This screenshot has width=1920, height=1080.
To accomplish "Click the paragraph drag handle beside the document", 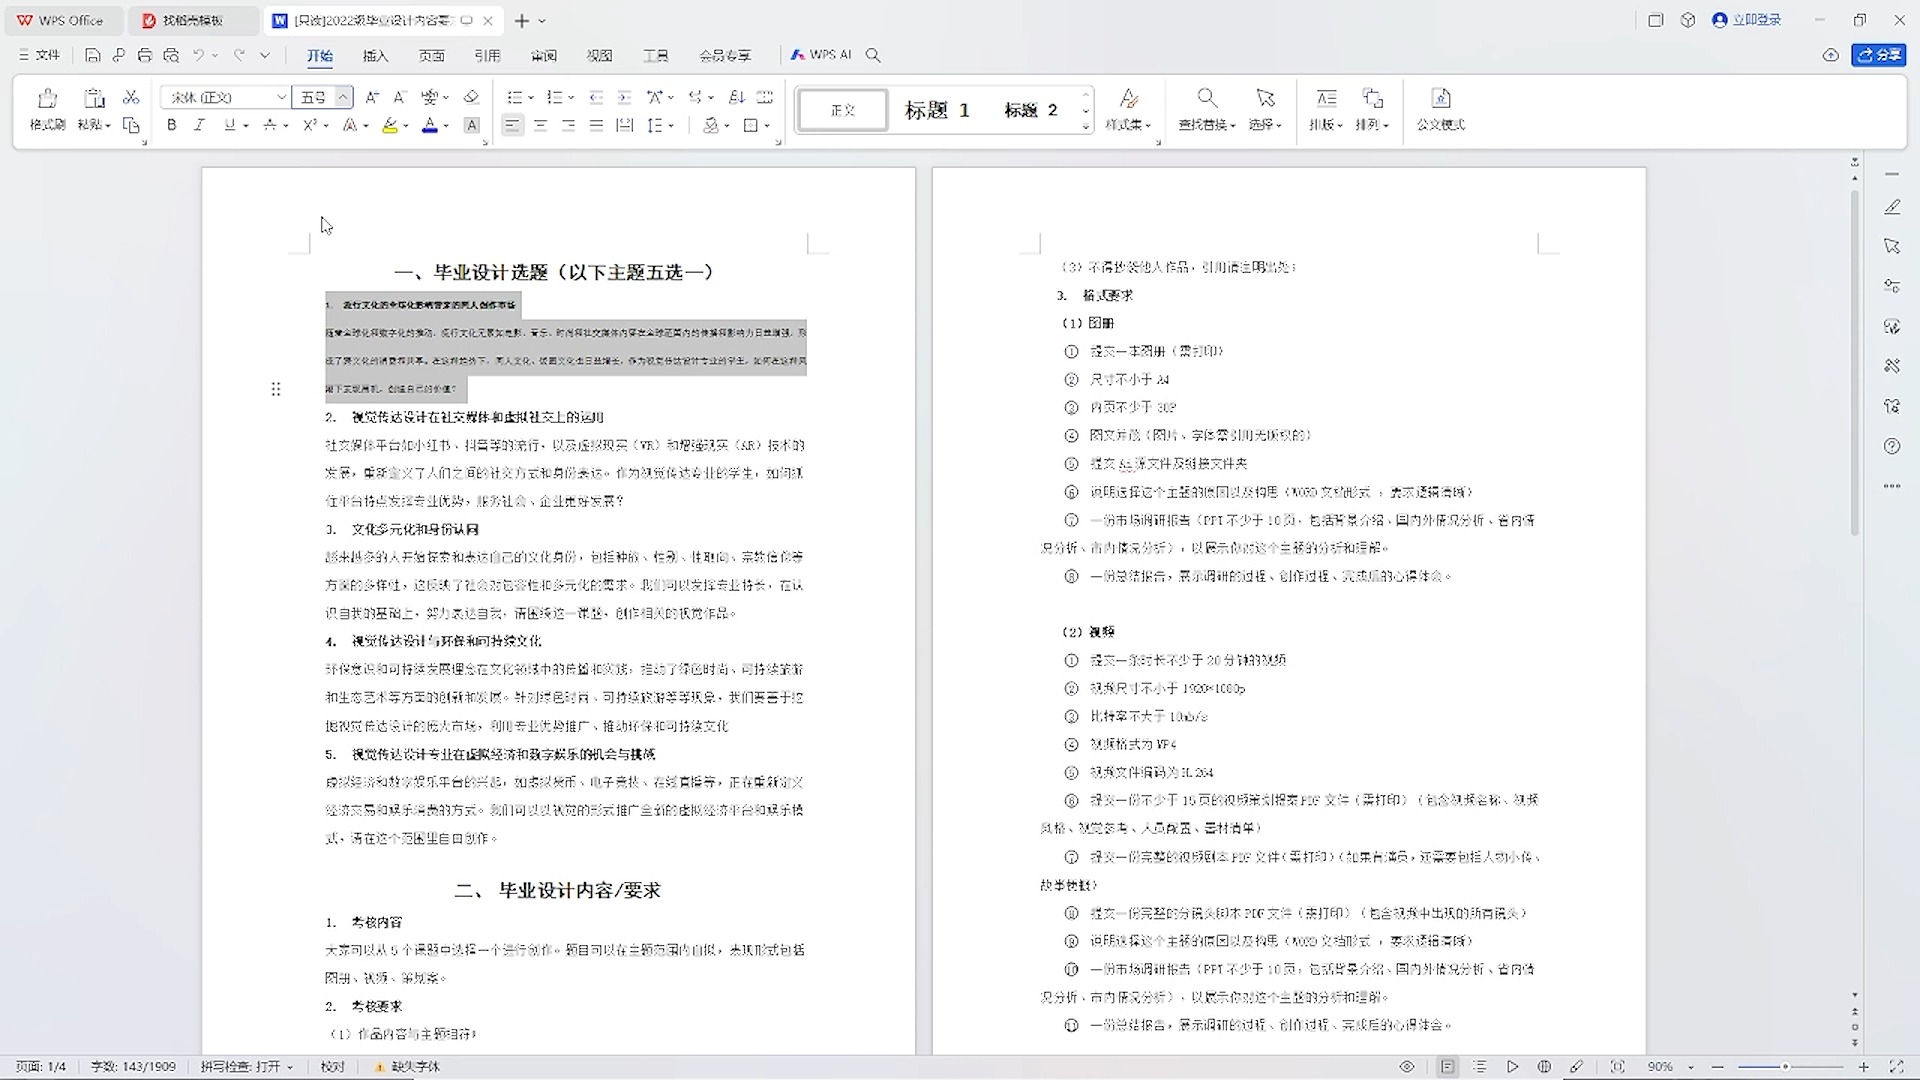I will coord(276,389).
